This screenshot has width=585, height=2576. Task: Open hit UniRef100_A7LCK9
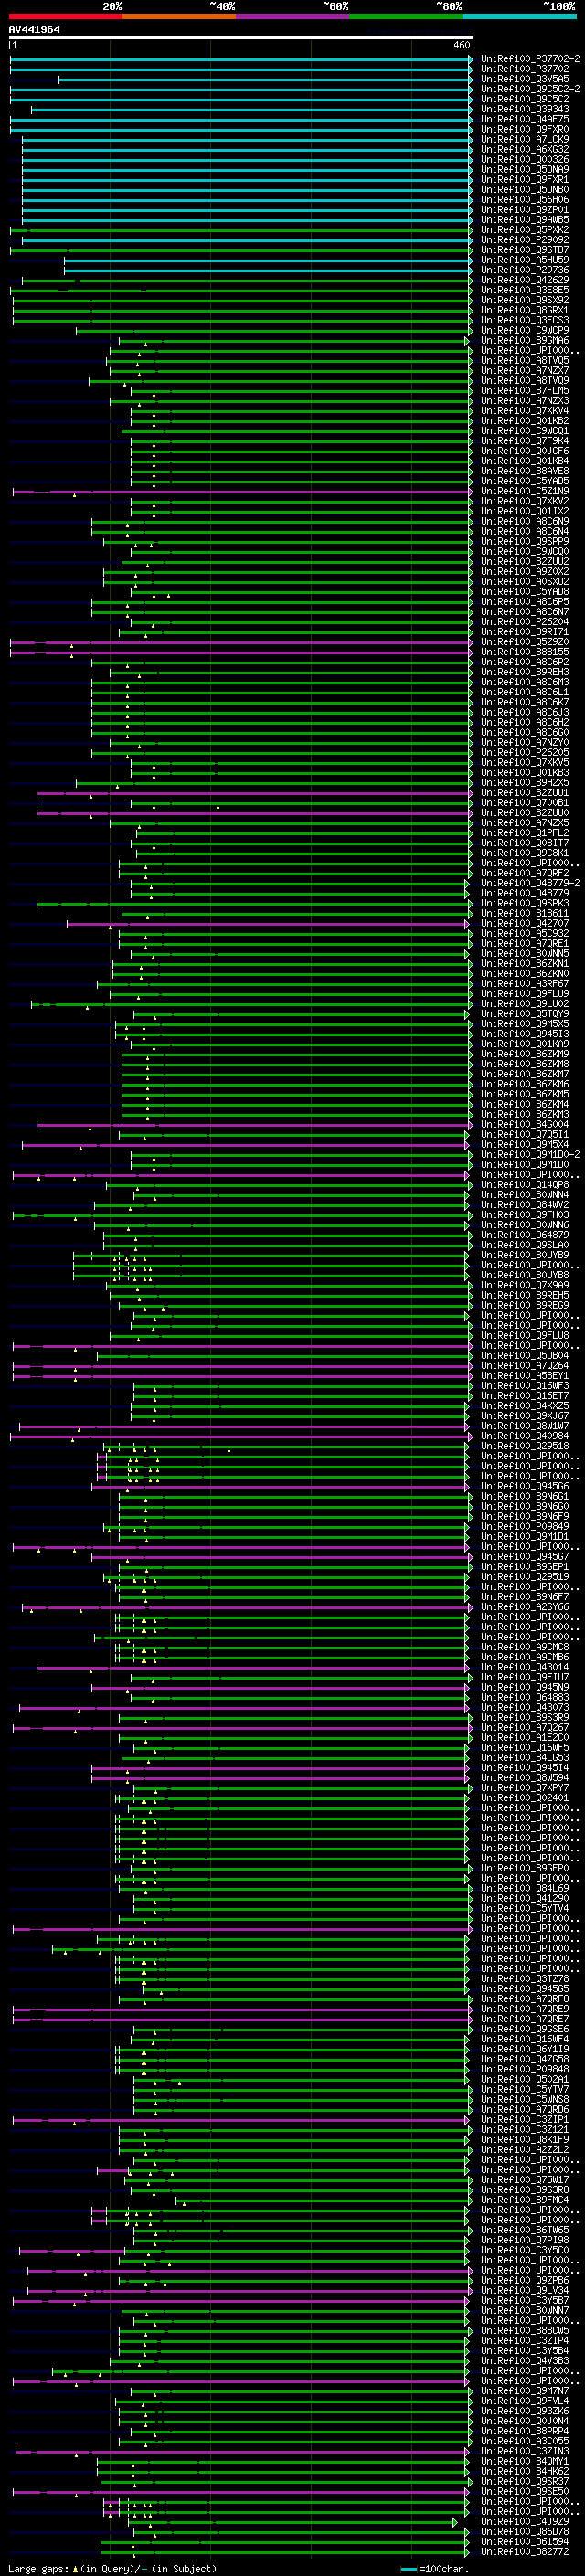pyautogui.click(x=524, y=139)
